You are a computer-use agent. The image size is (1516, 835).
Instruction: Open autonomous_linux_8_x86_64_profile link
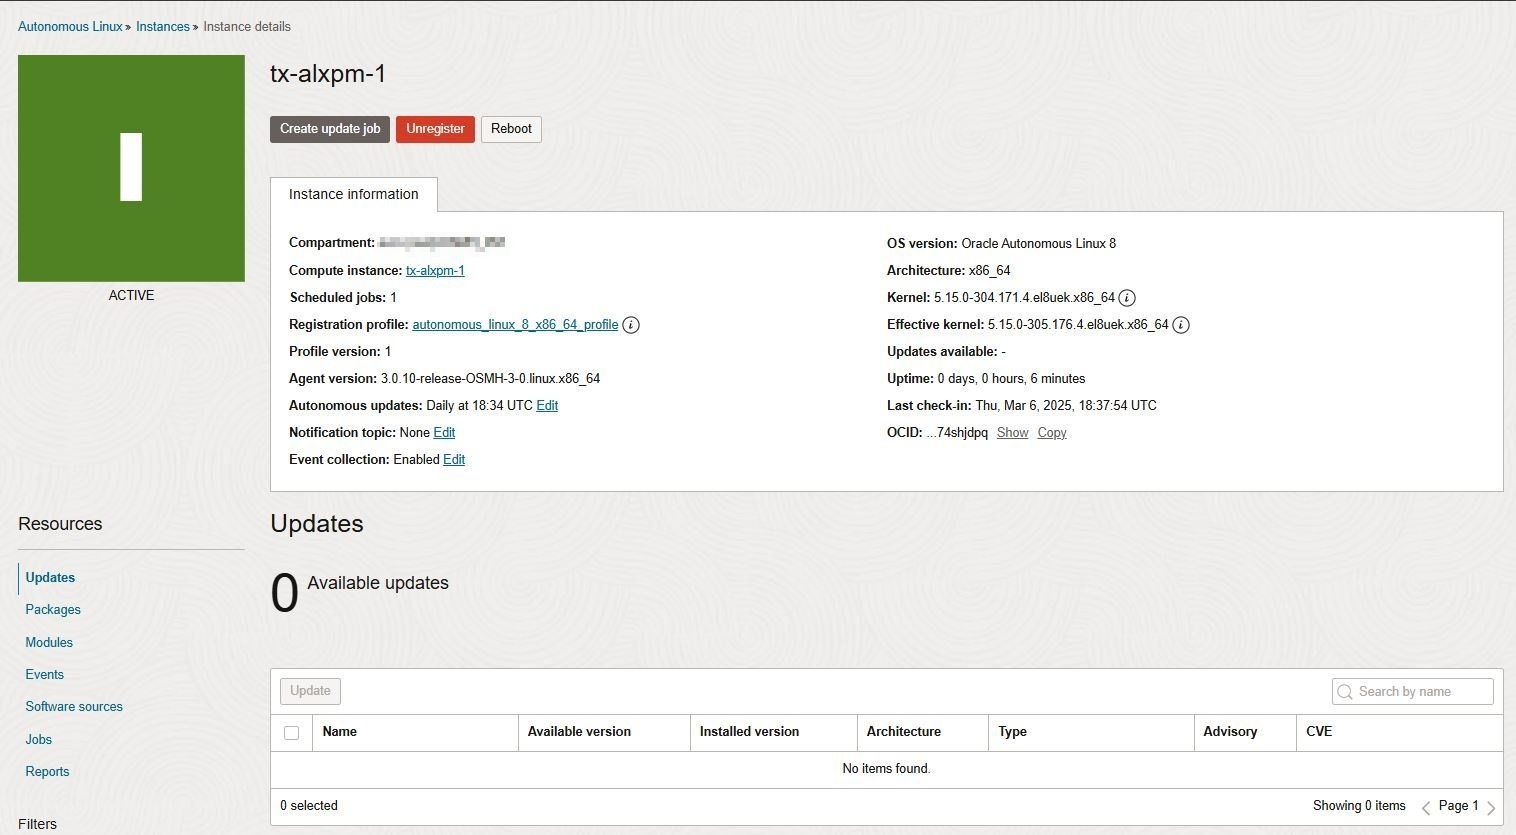(515, 325)
